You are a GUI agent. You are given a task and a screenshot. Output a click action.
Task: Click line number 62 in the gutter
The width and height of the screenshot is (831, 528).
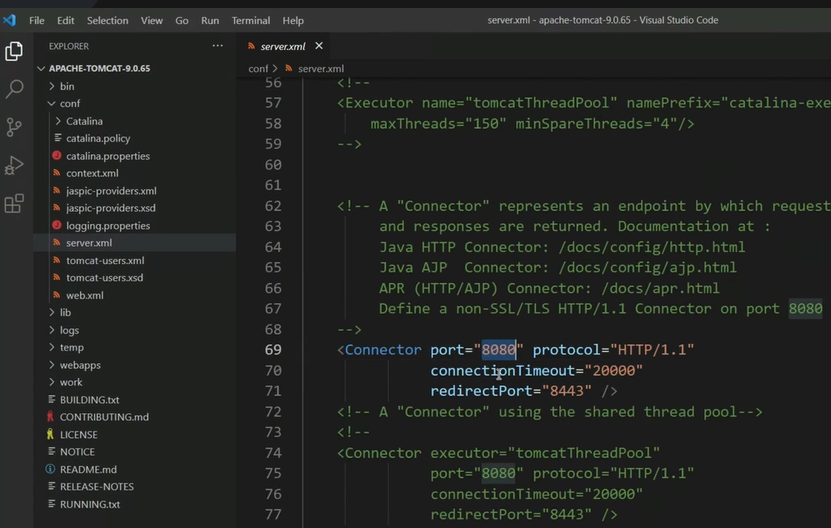273,206
